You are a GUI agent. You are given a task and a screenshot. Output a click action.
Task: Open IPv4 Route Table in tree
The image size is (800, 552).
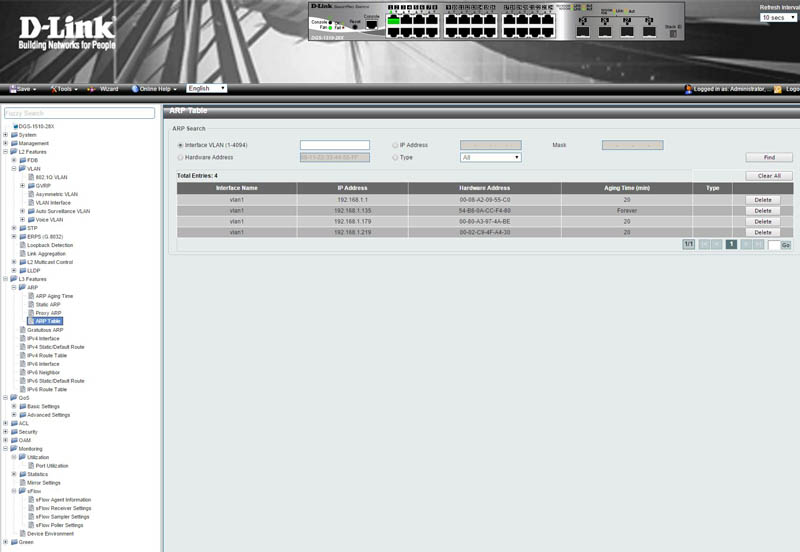pos(47,356)
